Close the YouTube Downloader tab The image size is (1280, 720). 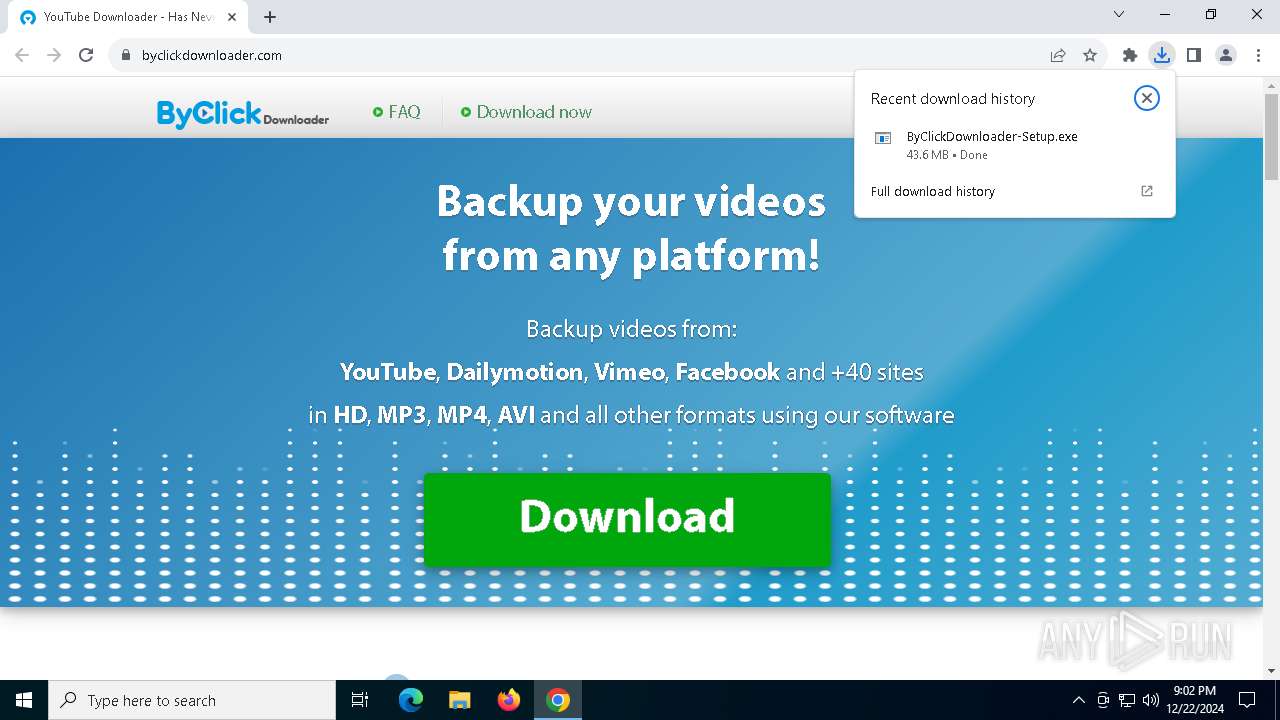click(x=232, y=17)
